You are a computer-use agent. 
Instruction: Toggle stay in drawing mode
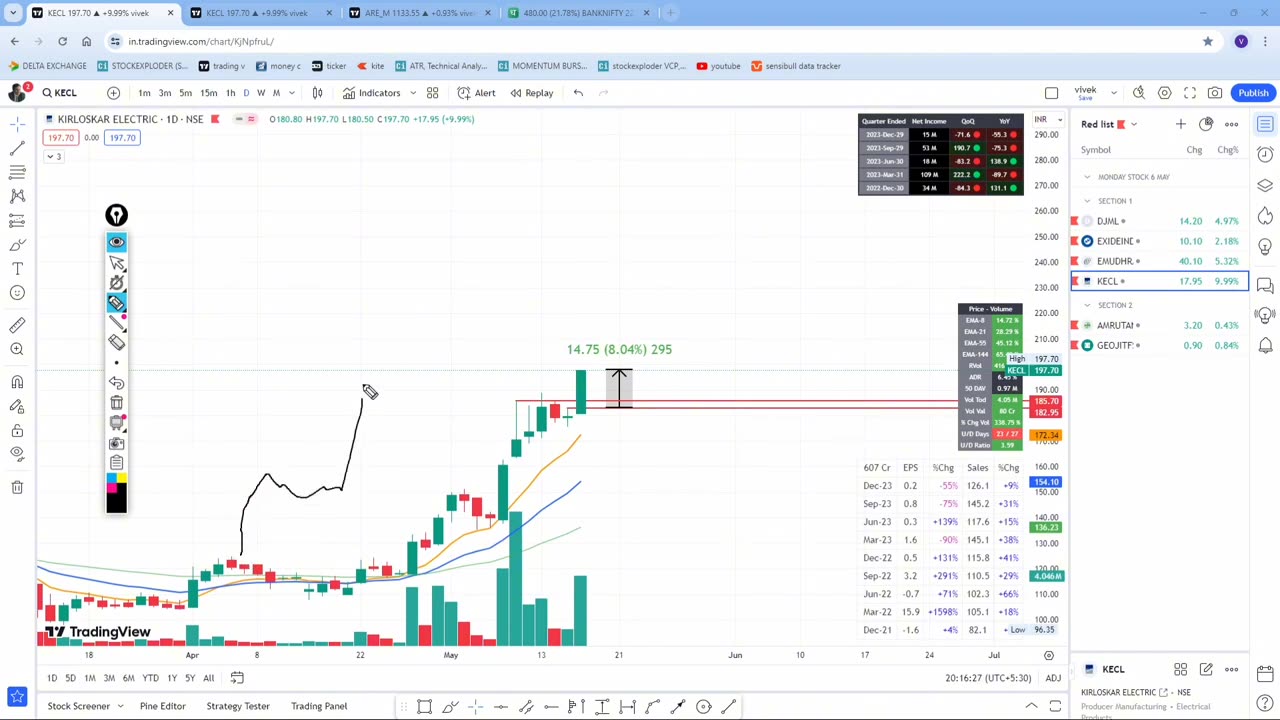[x=17, y=406]
